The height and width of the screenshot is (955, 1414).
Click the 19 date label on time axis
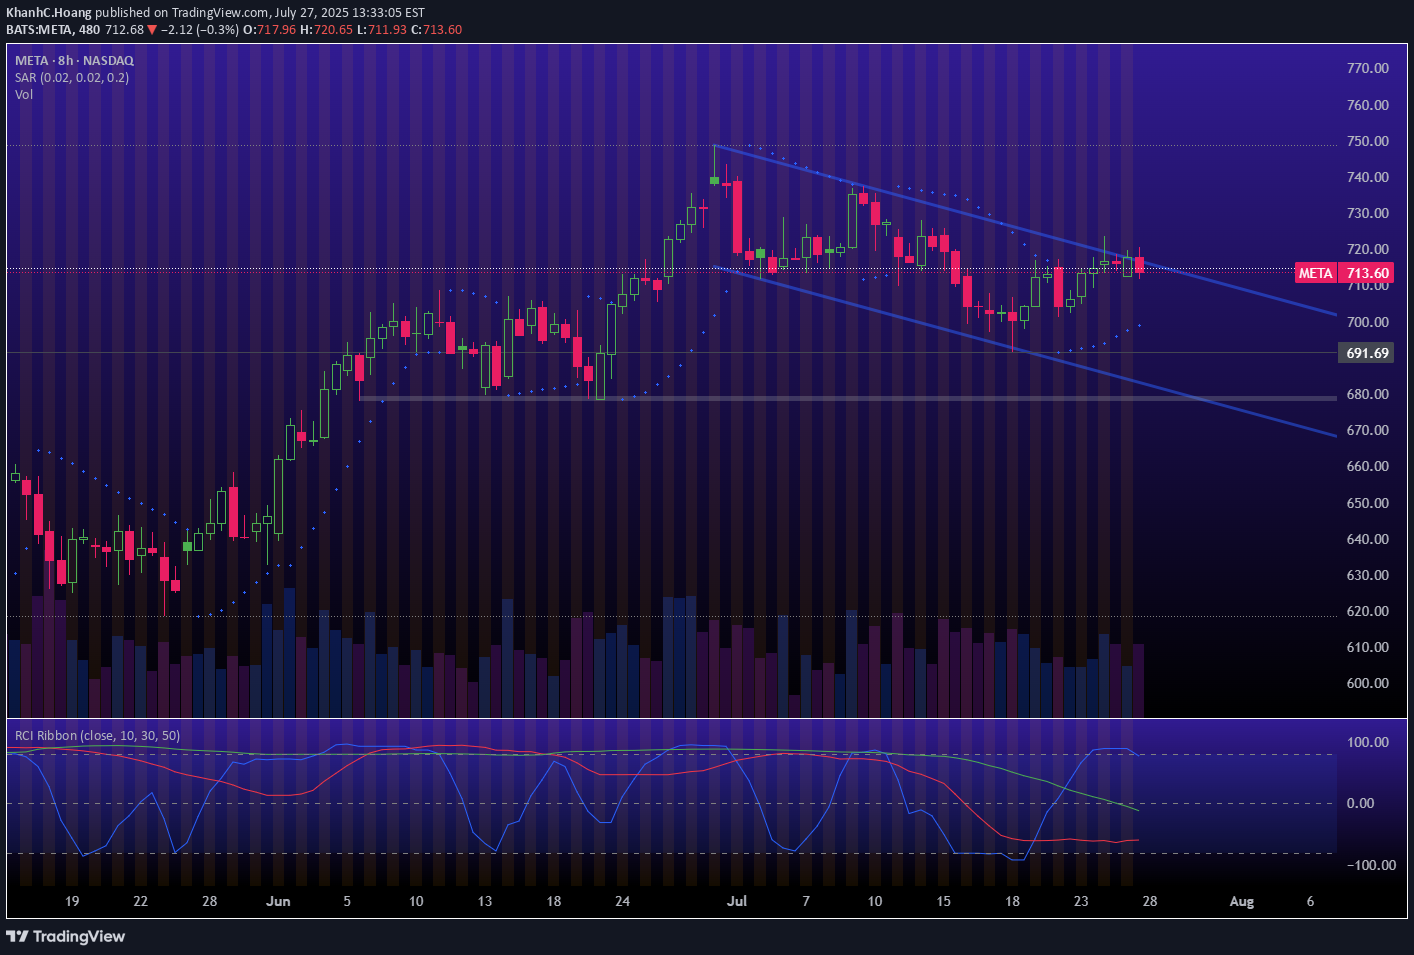[x=72, y=901]
